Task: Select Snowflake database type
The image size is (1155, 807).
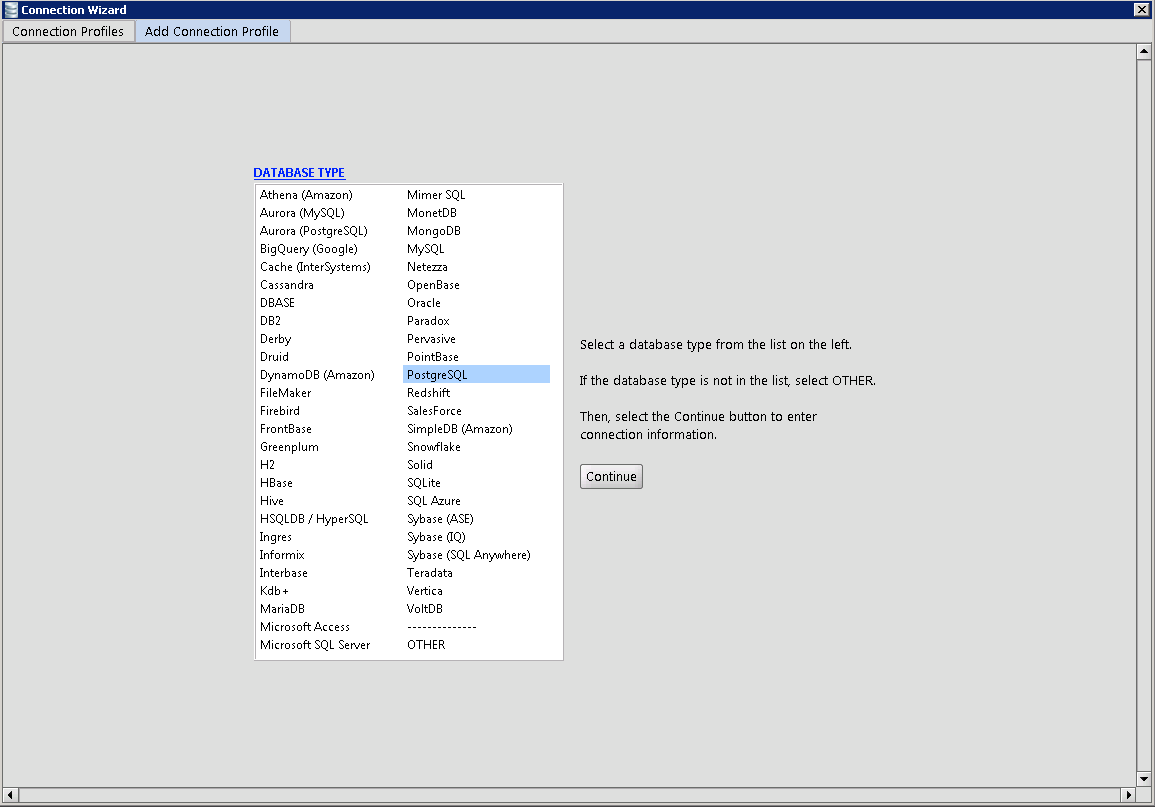Action: pos(434,447)
